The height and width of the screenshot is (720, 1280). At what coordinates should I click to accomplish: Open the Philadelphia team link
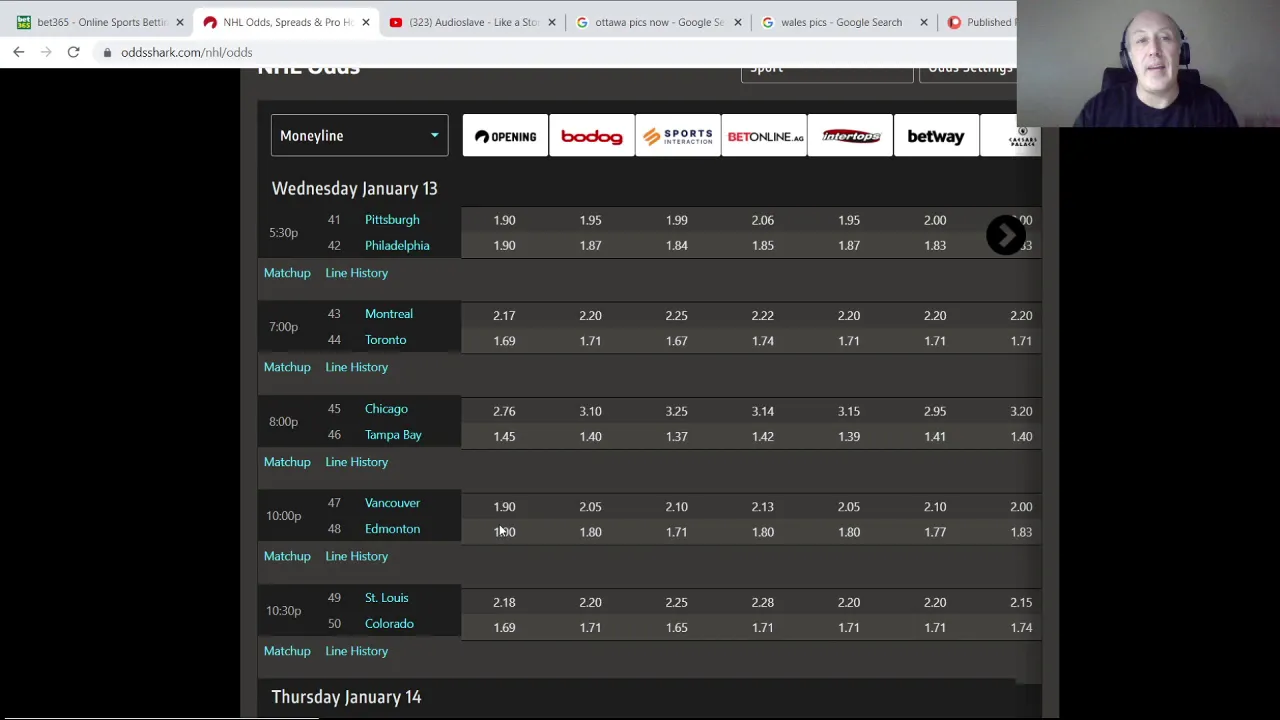(397, 245)
